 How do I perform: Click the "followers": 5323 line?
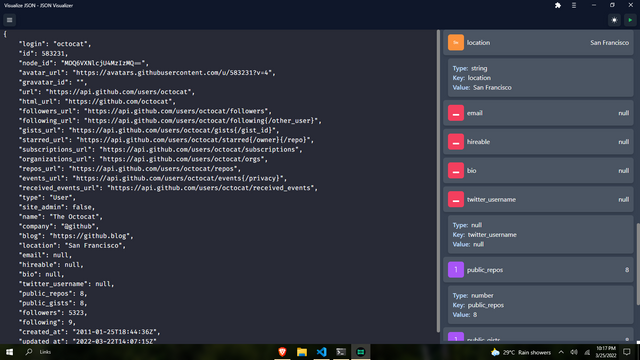pos(53,313)
